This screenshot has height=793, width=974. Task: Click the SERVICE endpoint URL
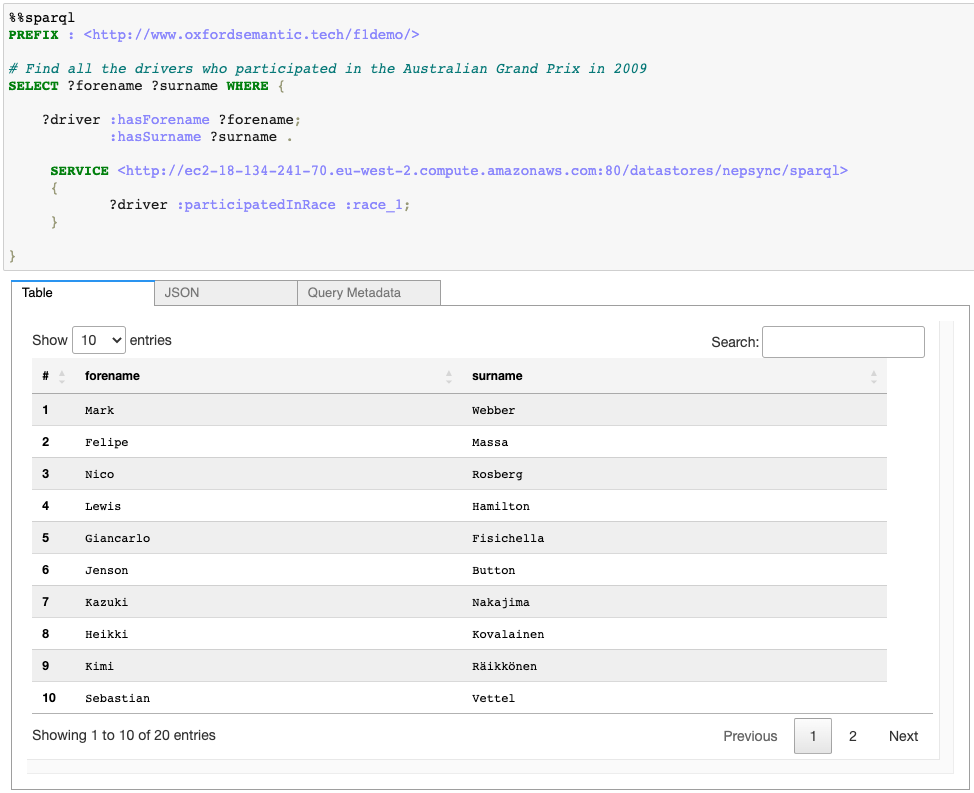tap(482, 170)
